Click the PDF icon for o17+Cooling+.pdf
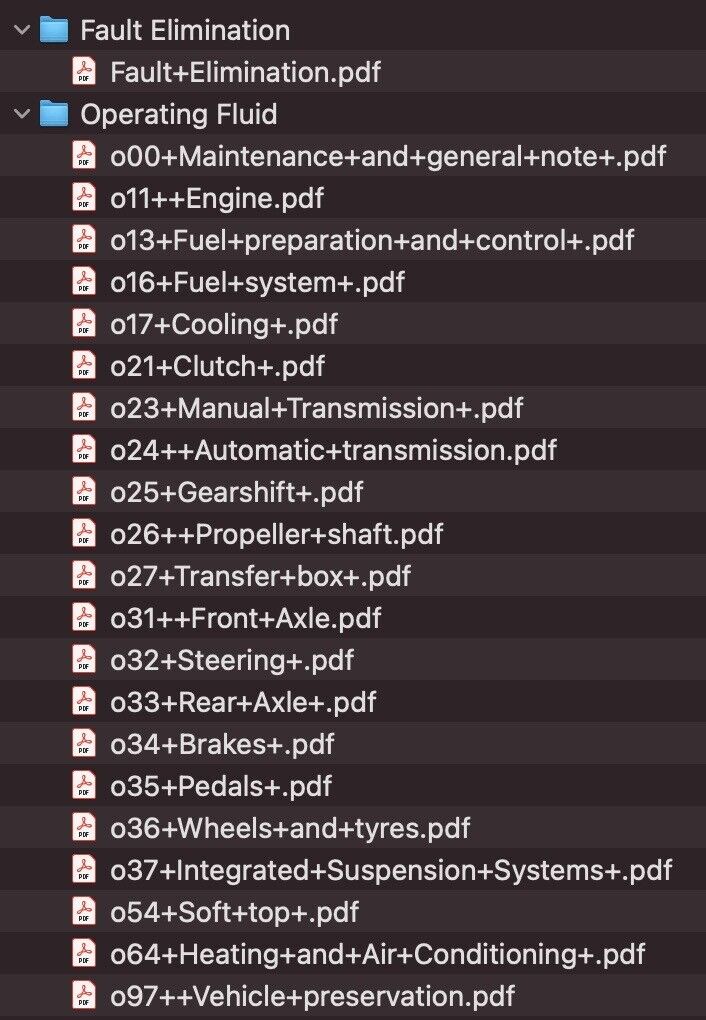Viewport: 706px width, 1020px height. tap(84, 324)
